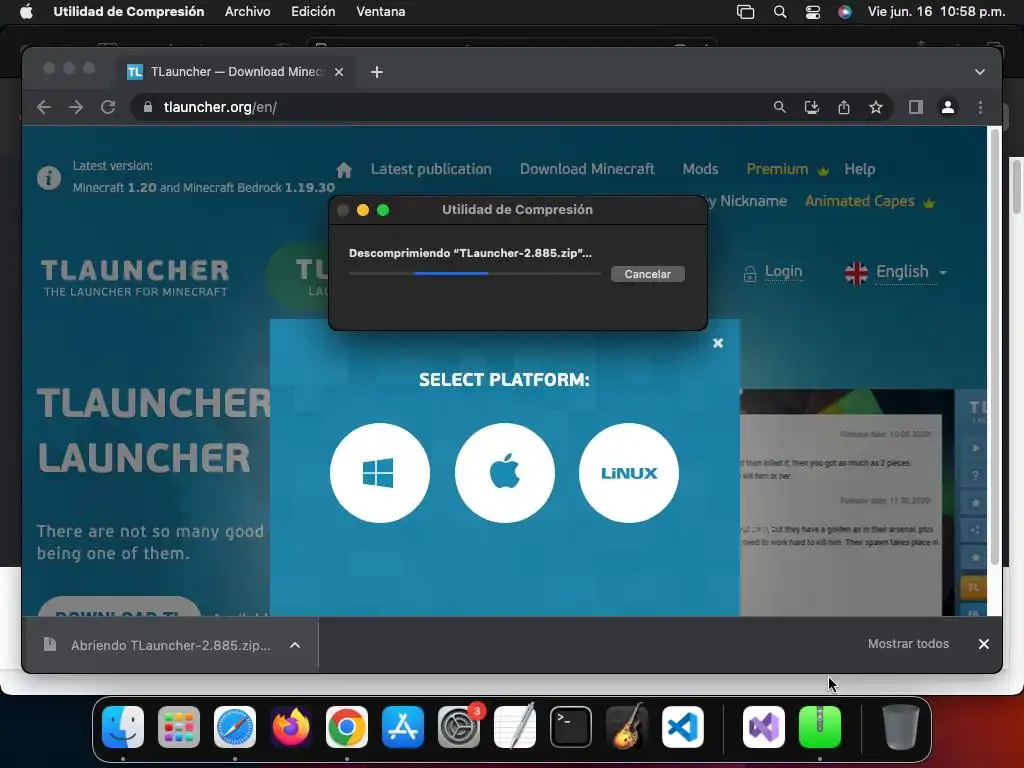Open GarageBand from the Dock

(627, 727)
